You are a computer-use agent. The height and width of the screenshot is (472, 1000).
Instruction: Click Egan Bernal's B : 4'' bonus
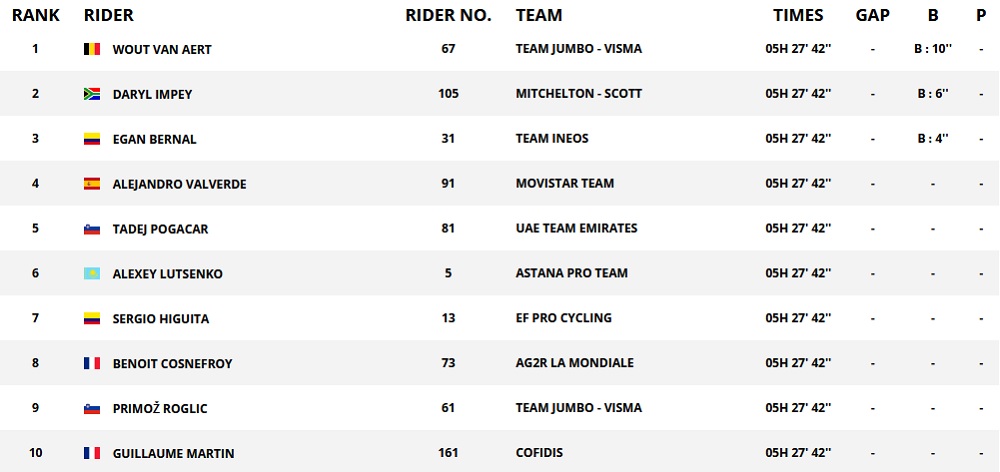[932, 139]
